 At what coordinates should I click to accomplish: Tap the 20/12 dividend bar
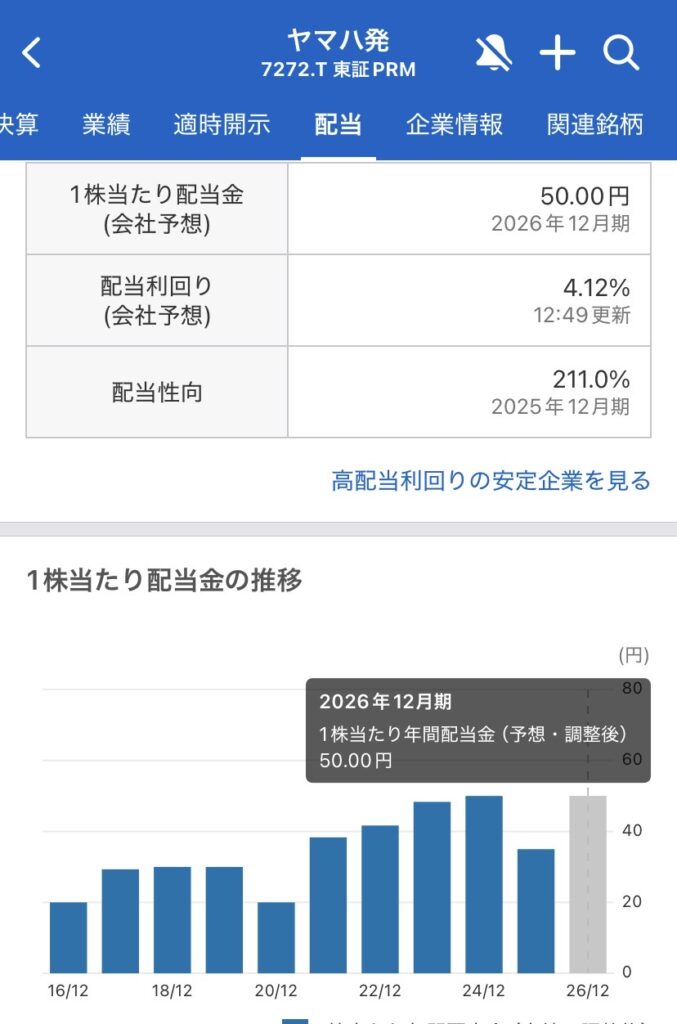tap(276, 937)
